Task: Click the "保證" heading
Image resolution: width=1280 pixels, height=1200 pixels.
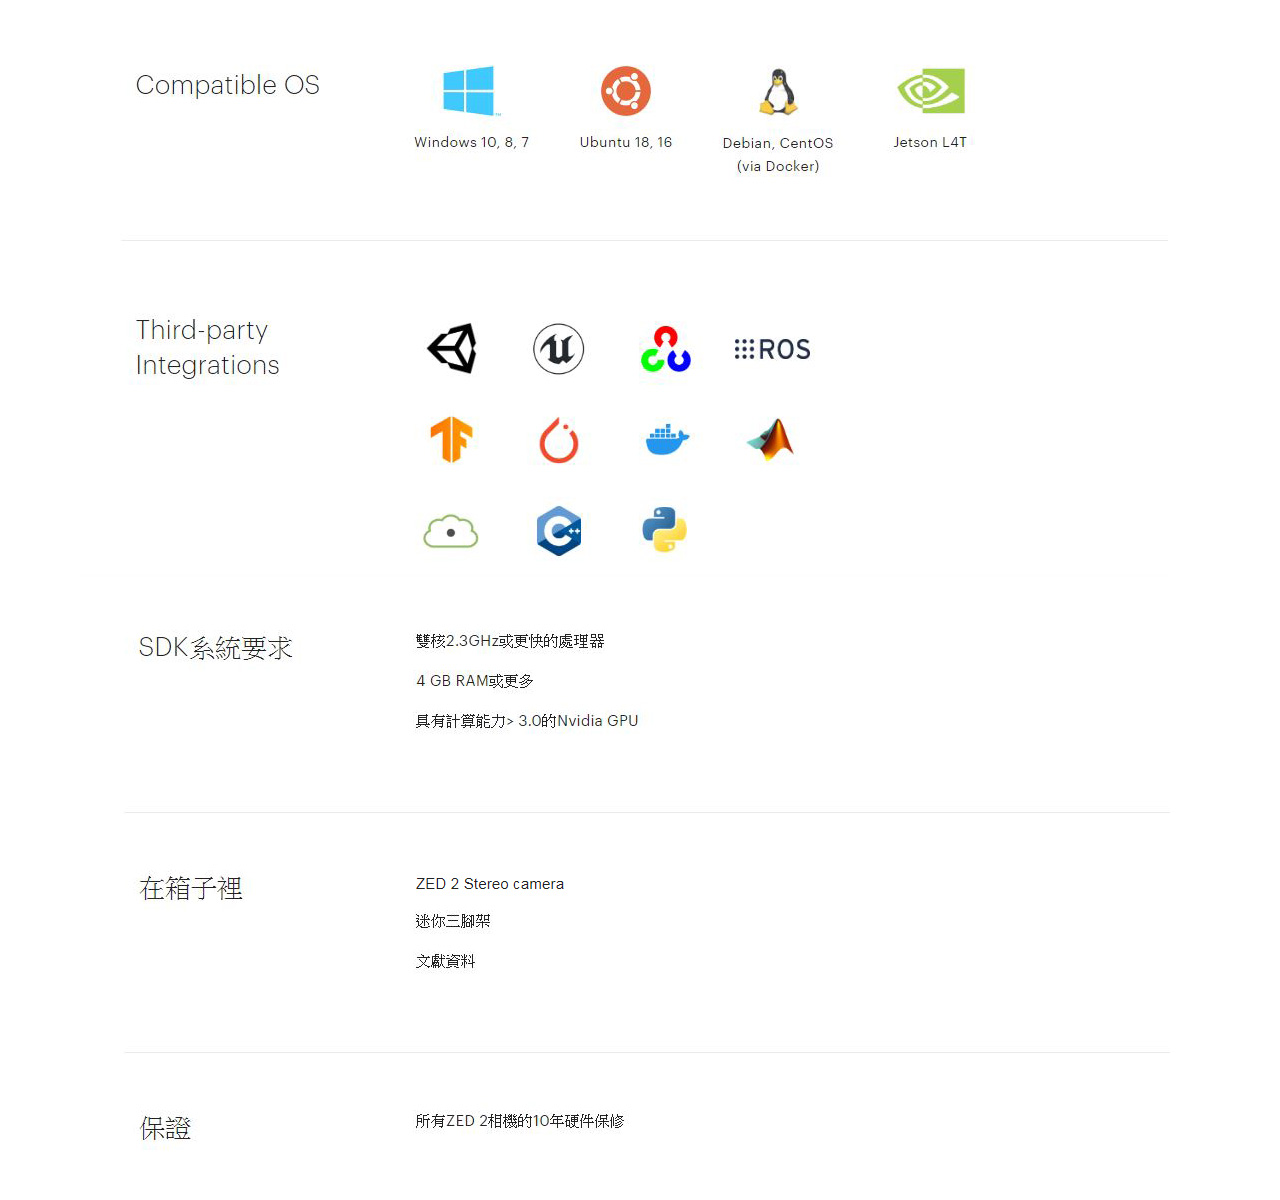Action: (165, 1128)
